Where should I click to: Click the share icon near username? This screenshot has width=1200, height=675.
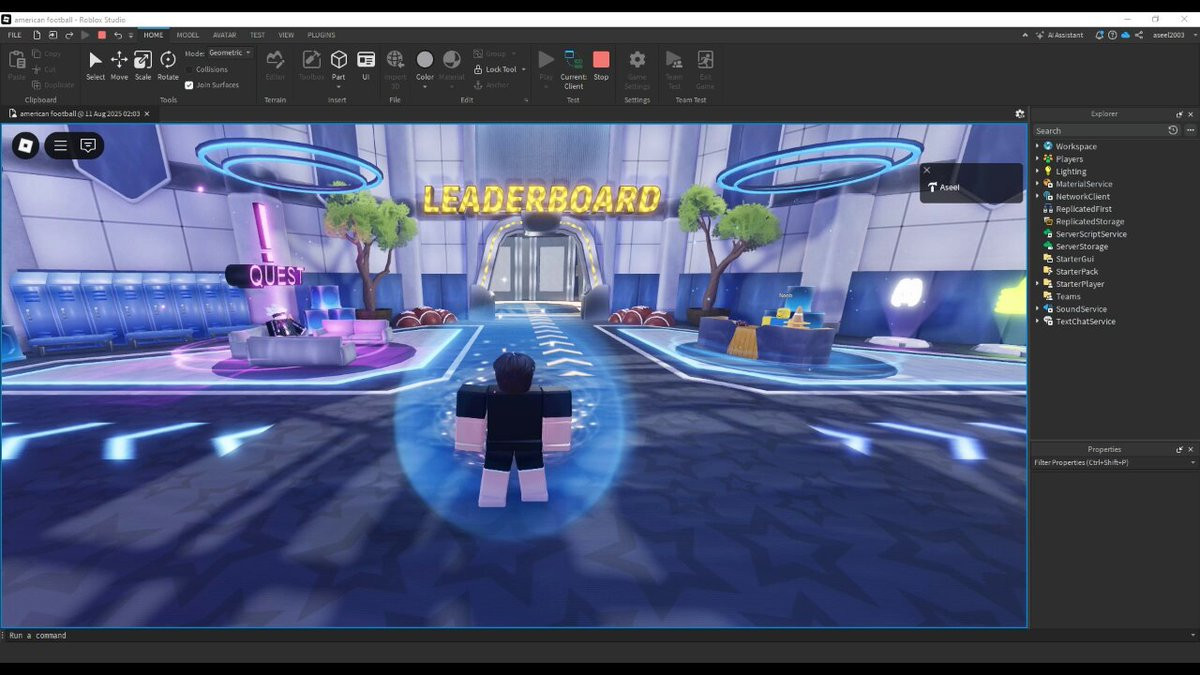1138,35
